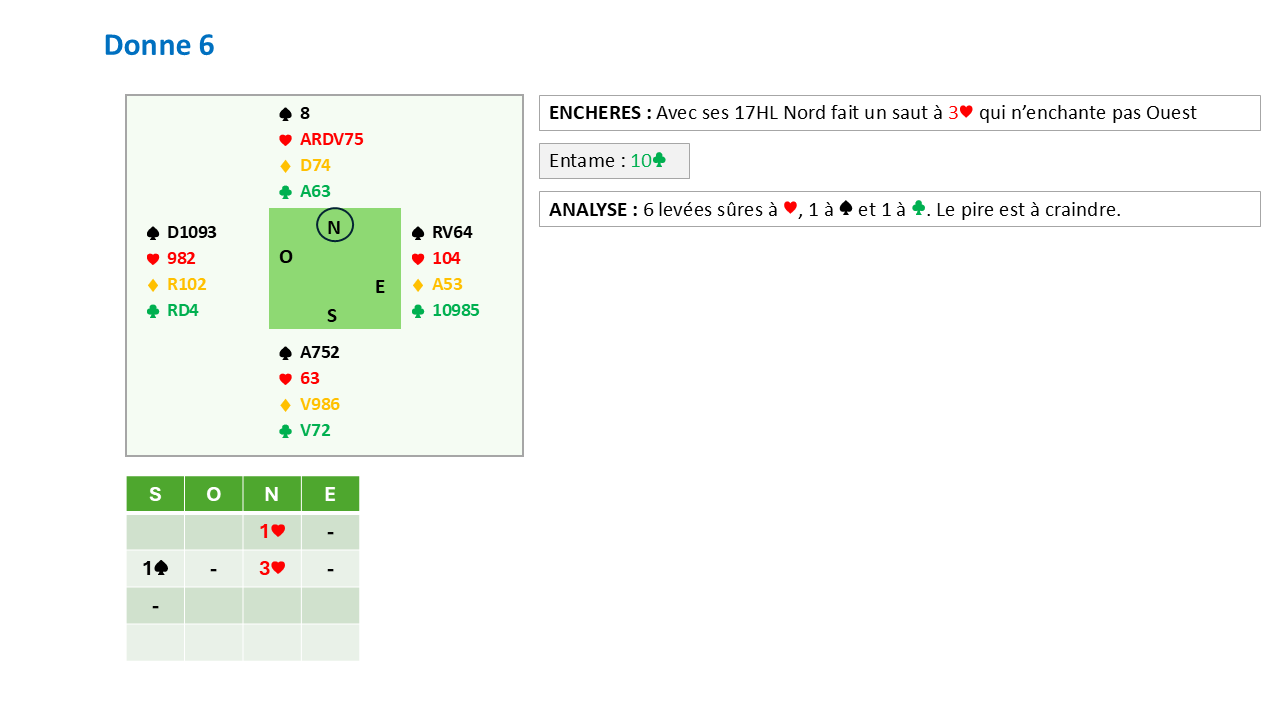Click the S column header in bidding table
Image resolution: width=1280 pixels, height=720 pixels.
pyautogui.click(x=155, y=494)
